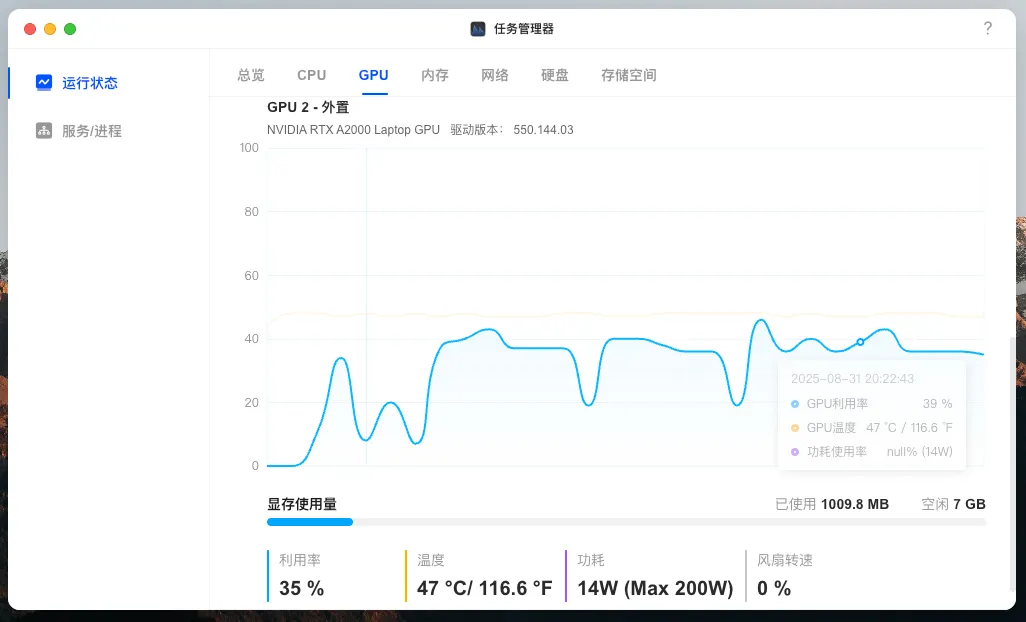Toggle 功耗使用率 series via purple legend dot
The width and height of the screenshot is (1026, 622).
tap(797, 451)
